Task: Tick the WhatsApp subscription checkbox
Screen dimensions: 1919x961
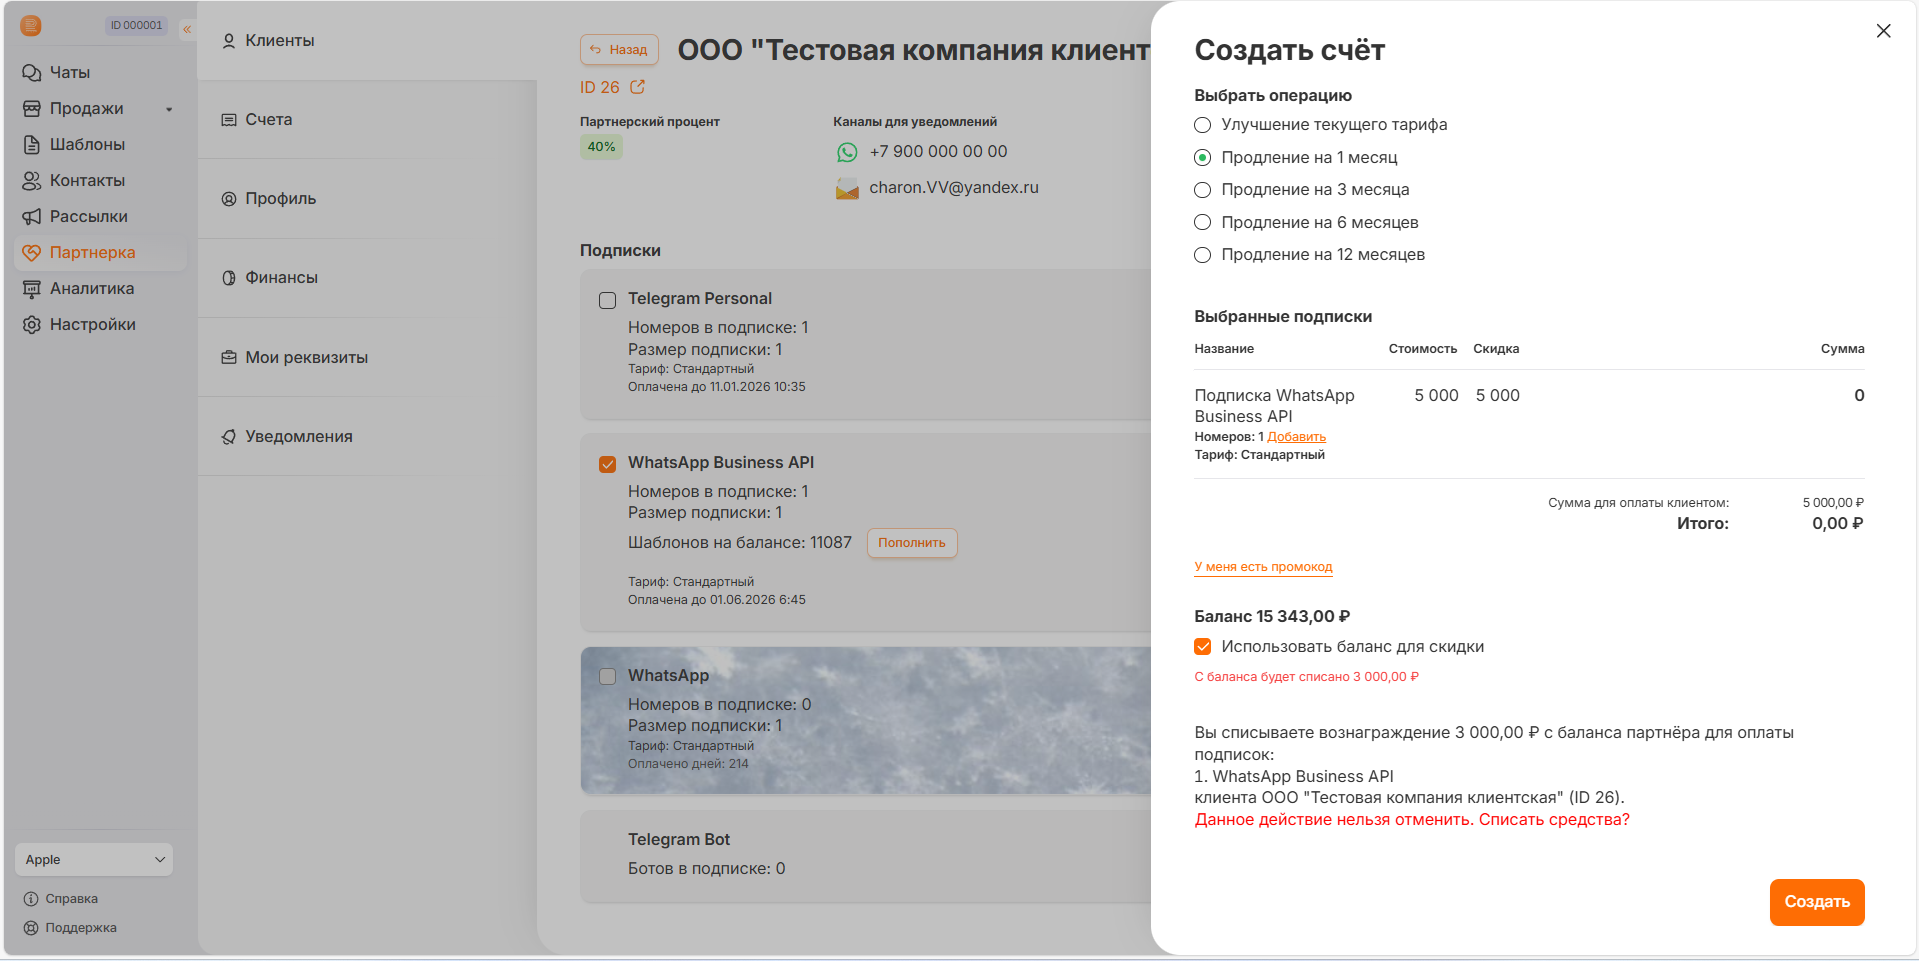Action: [607, 677]
